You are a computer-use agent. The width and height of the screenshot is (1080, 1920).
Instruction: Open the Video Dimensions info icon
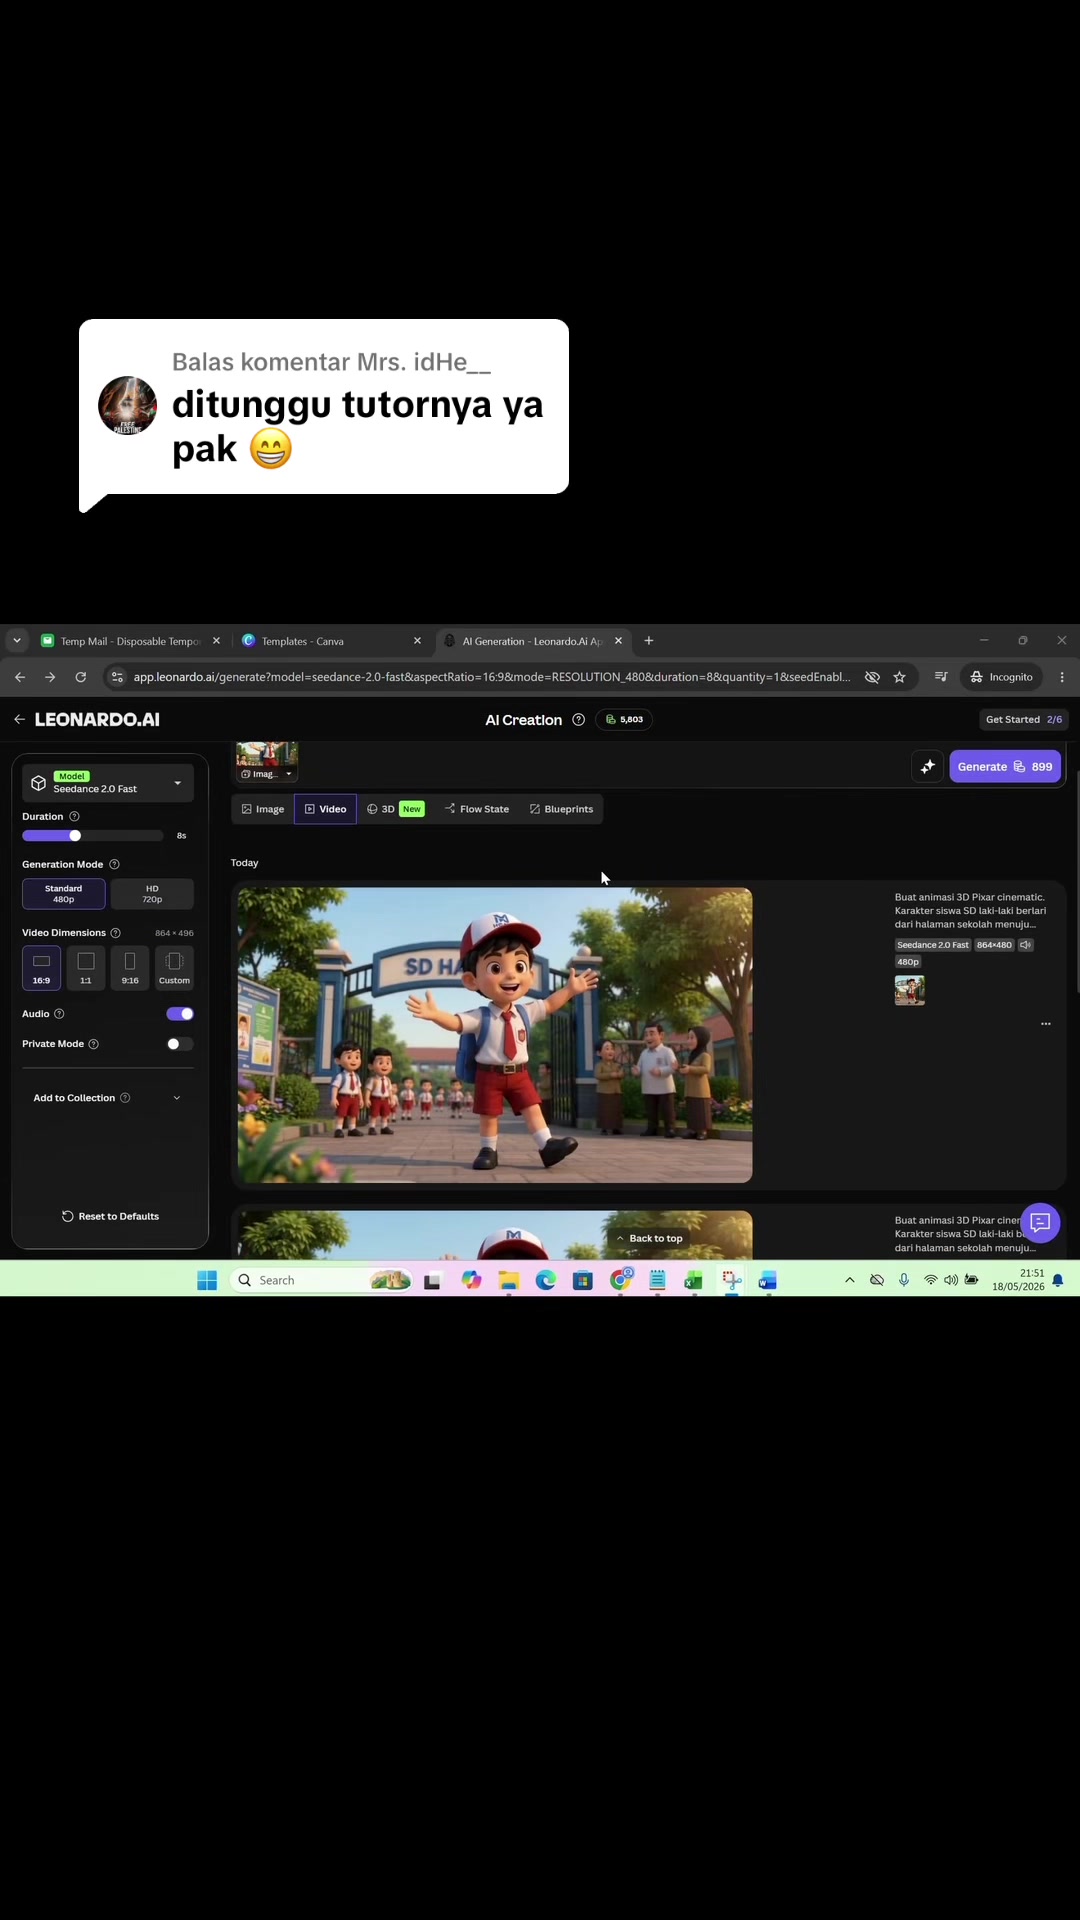[x=115, y=933]
